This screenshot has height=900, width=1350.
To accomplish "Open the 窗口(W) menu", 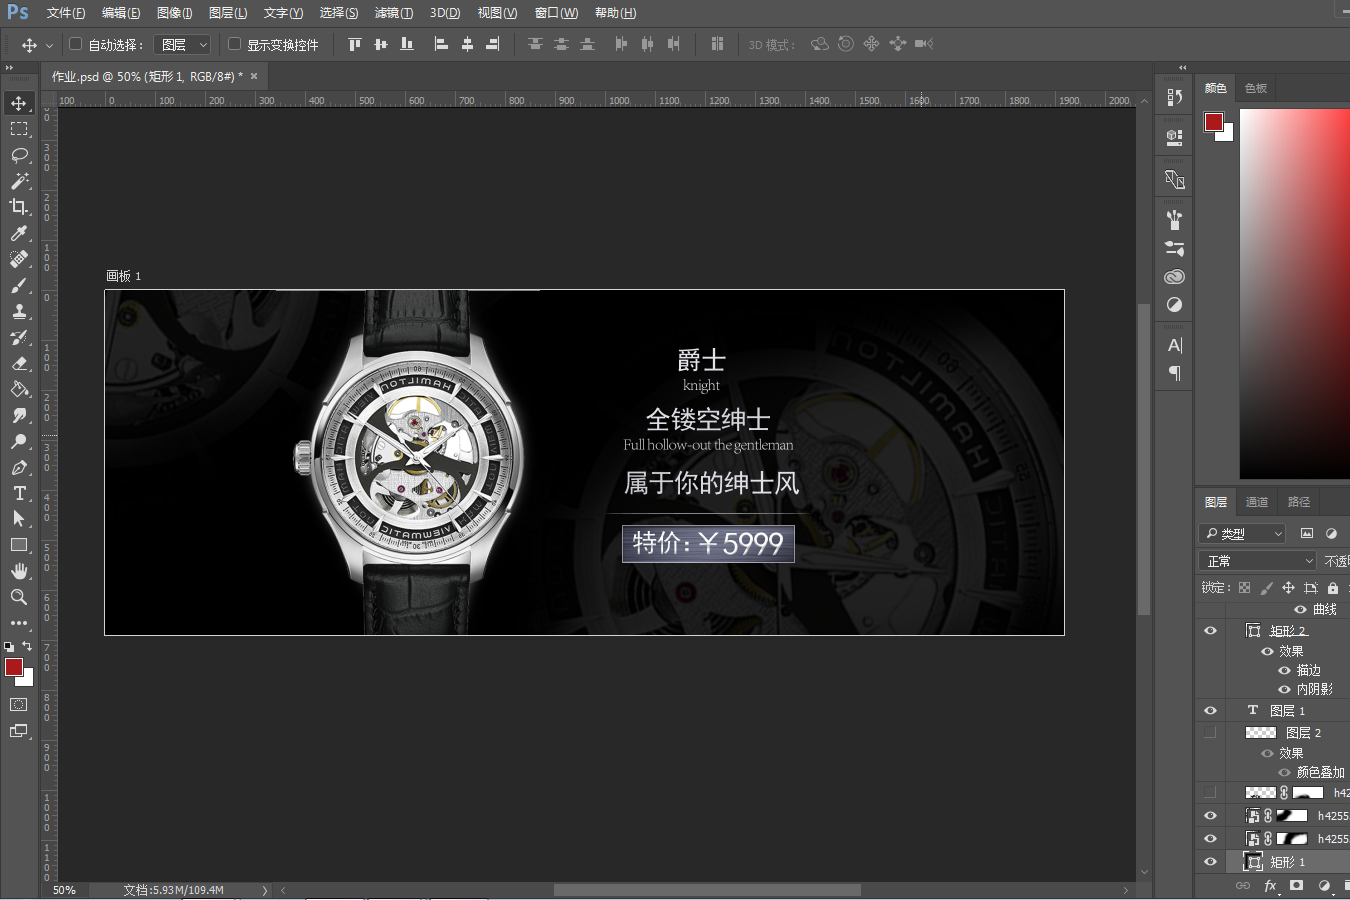I will click(x=556, y=13).
